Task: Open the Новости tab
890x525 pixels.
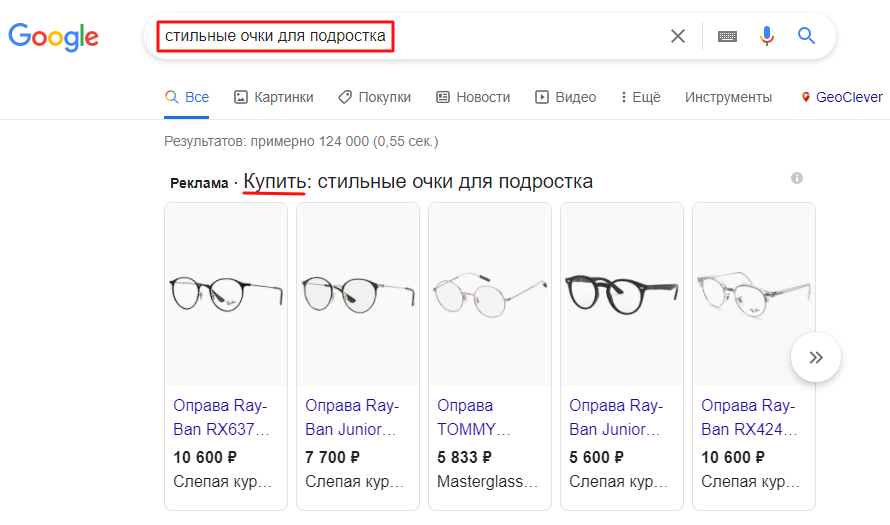Action: tap(473, 97)
